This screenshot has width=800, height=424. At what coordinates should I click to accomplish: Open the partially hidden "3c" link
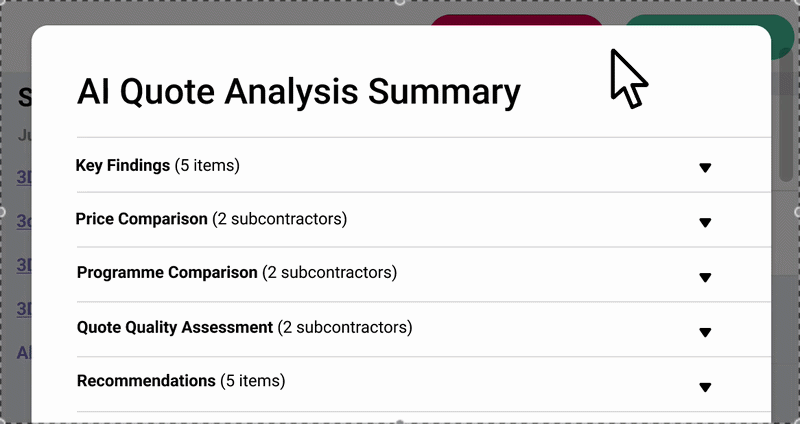(x=24, y=221)
